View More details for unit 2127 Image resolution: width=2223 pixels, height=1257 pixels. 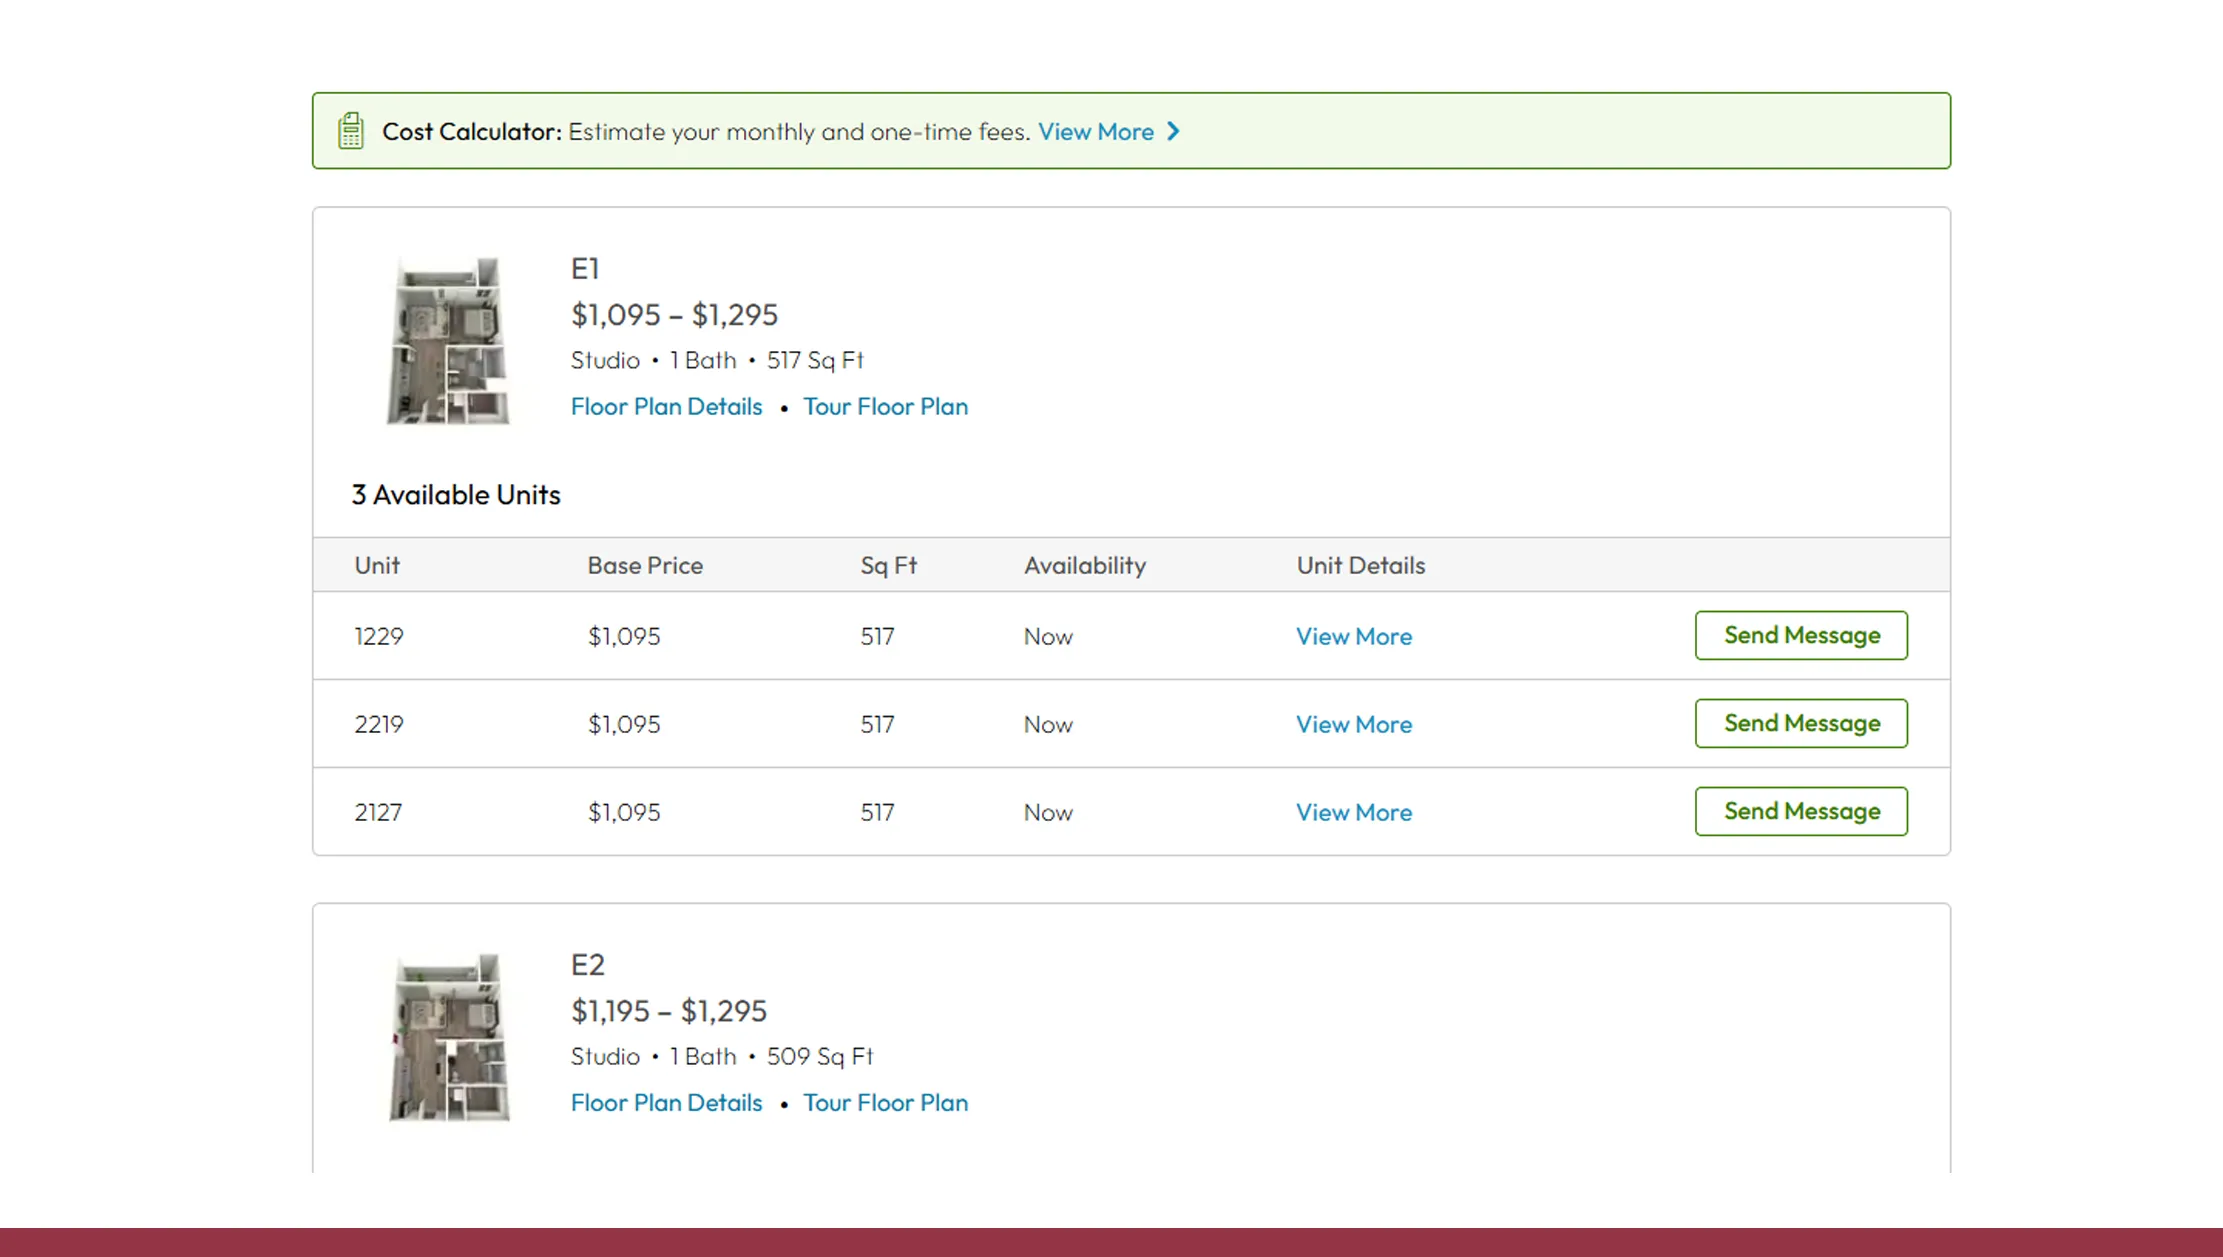pos(1353,812)
